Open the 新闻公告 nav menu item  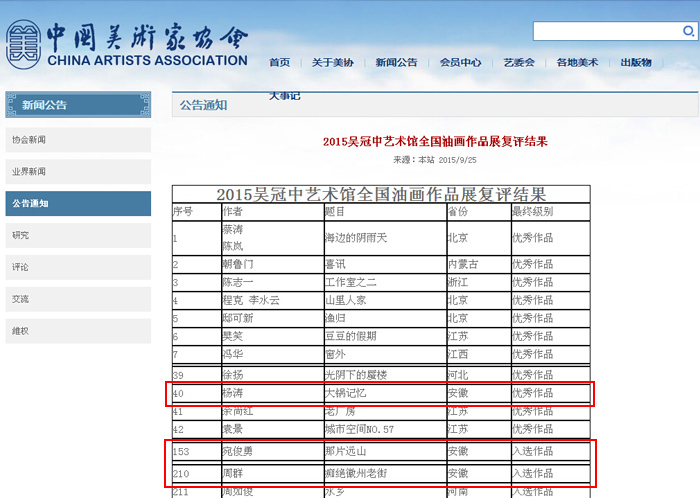pyautogui.click(x=396, y=62)
